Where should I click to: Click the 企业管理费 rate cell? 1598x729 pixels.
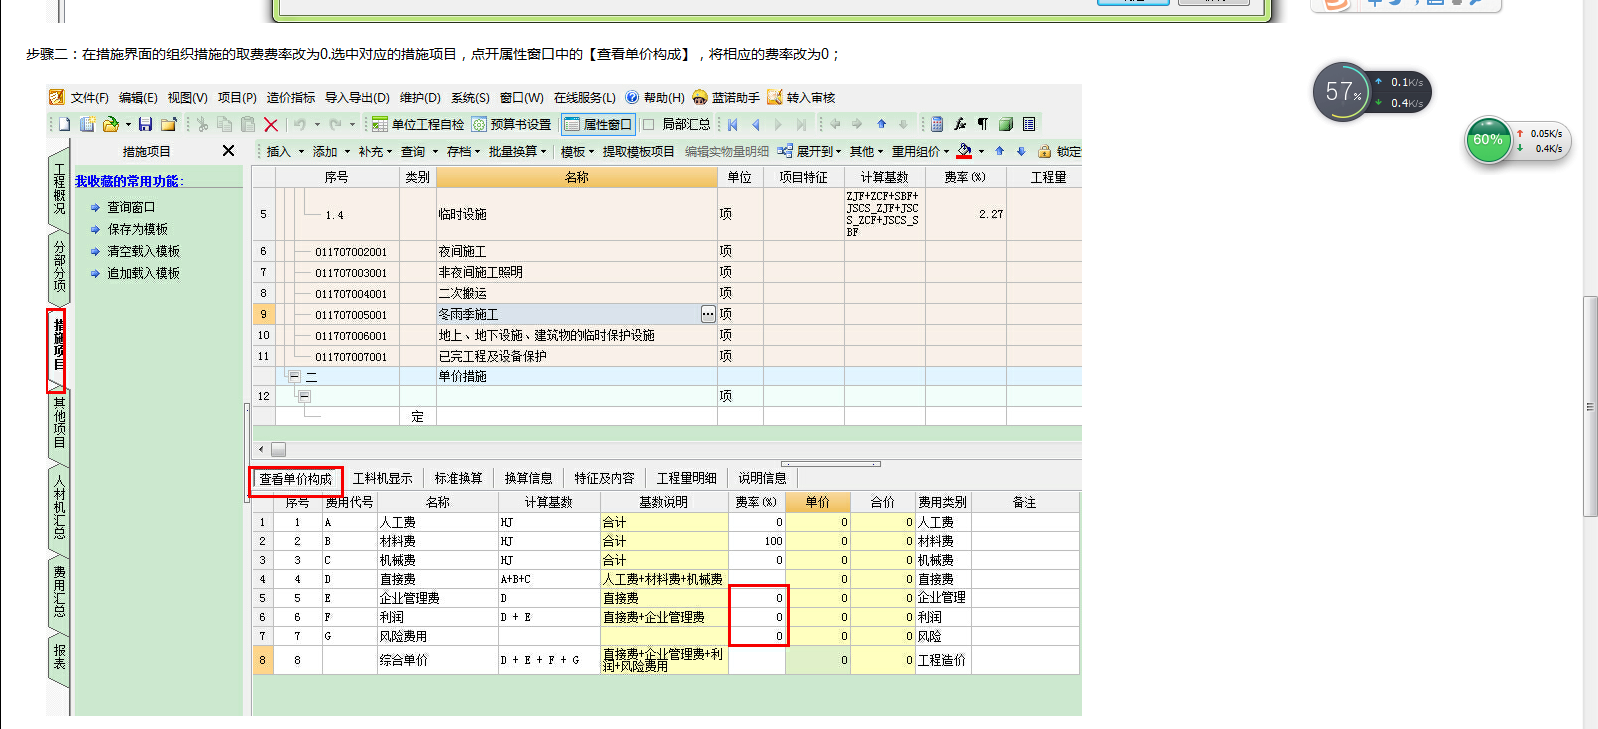click(758, 598)
